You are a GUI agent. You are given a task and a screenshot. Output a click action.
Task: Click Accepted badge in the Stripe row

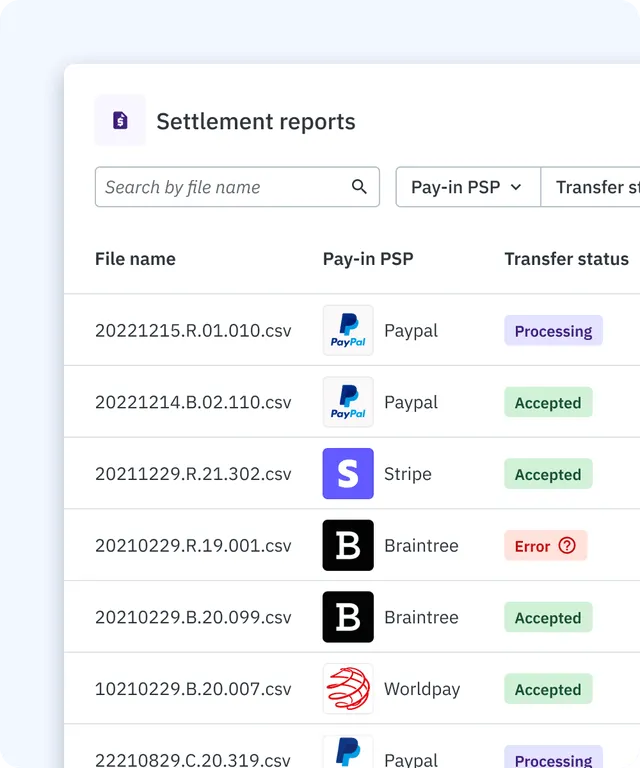tap(548, 474)
